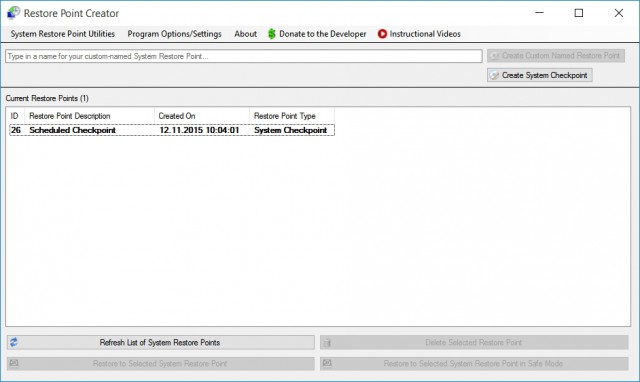Image resolution: width=640 pixels, height=382 pixels.
Task: Click the Restore Point Creator app icon
Action: [13, 13]
